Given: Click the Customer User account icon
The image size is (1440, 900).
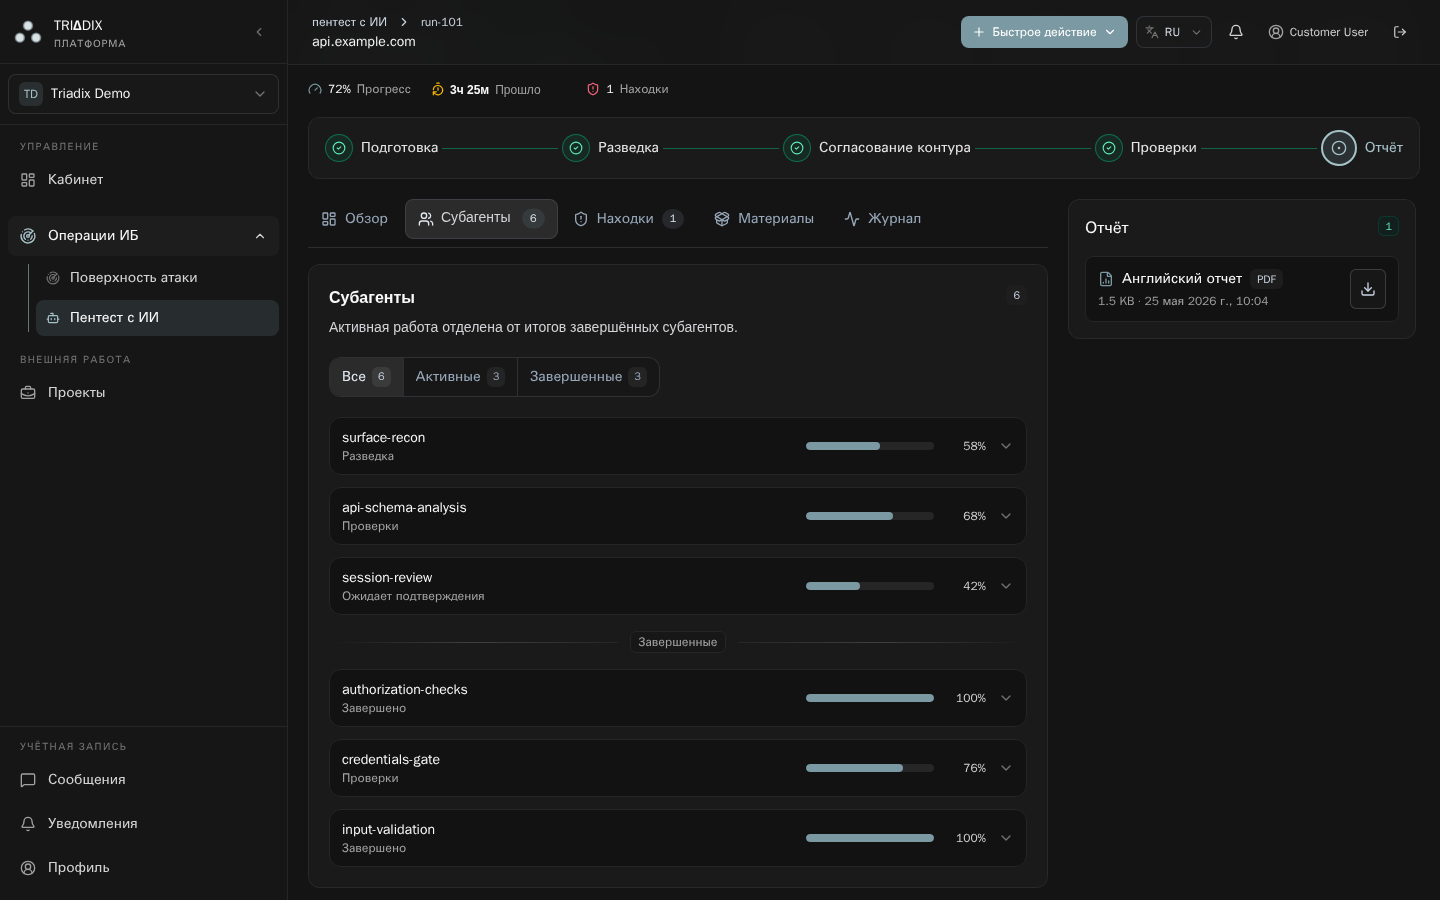Looking at the screenshot, I should point(1276,32).
